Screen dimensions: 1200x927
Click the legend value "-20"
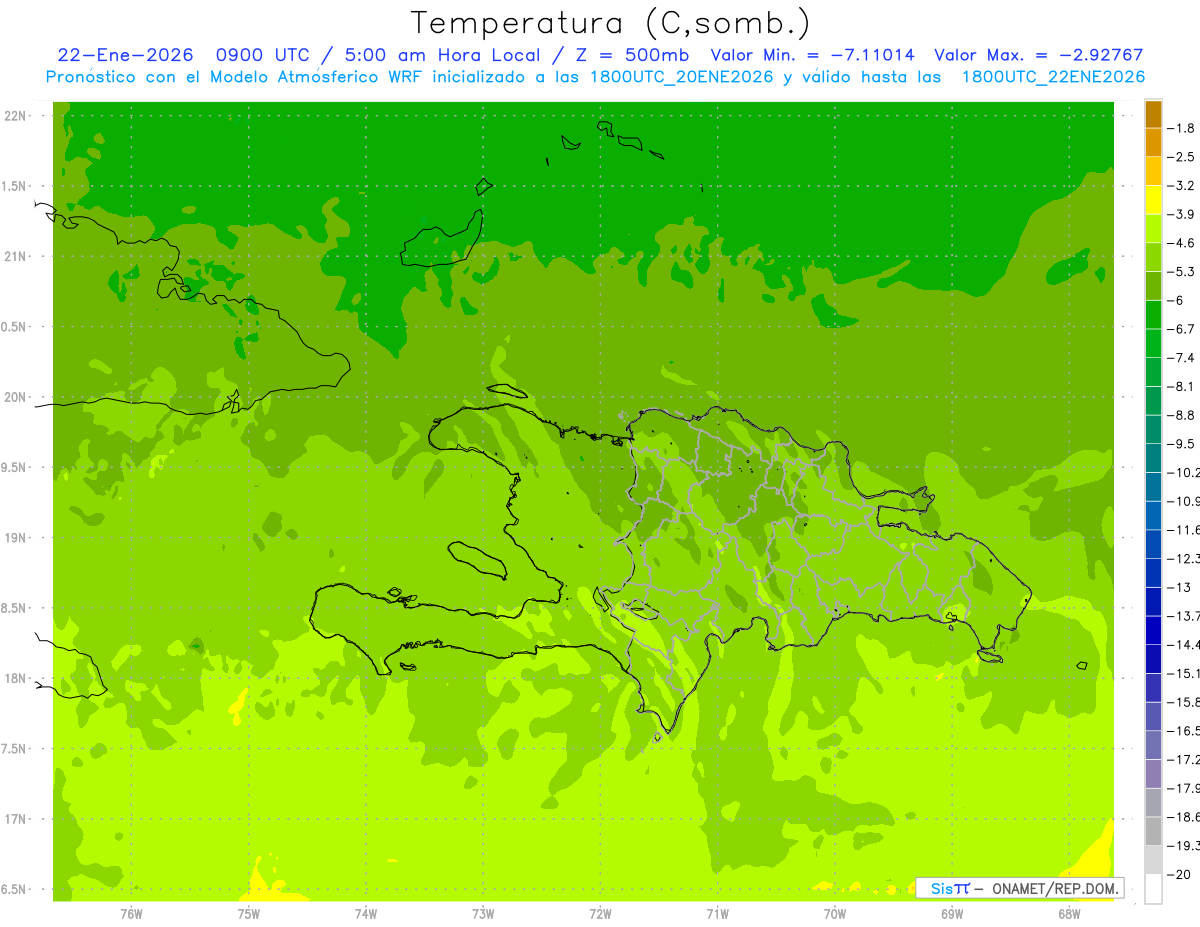click(x=1179, y=874)
